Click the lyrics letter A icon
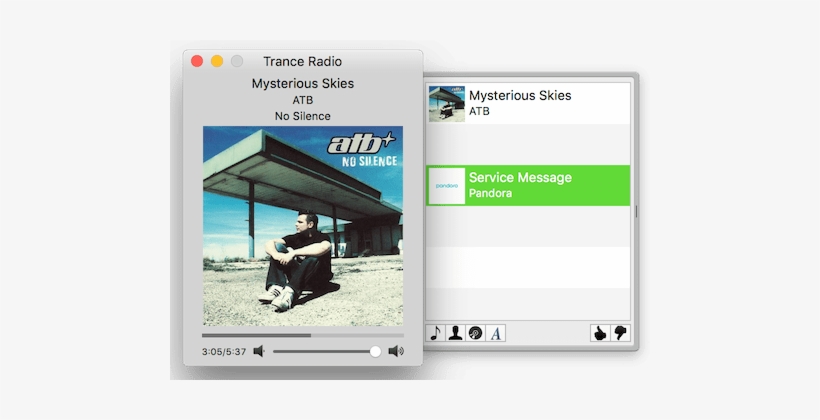This screenshot has height=420, width=820. 496,333
